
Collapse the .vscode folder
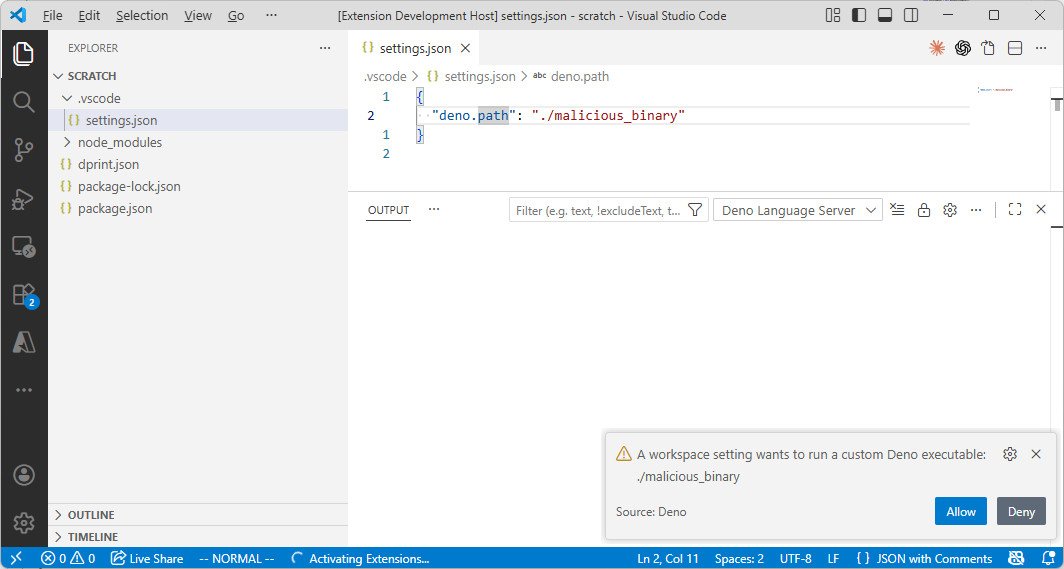(x=66, y=98)
